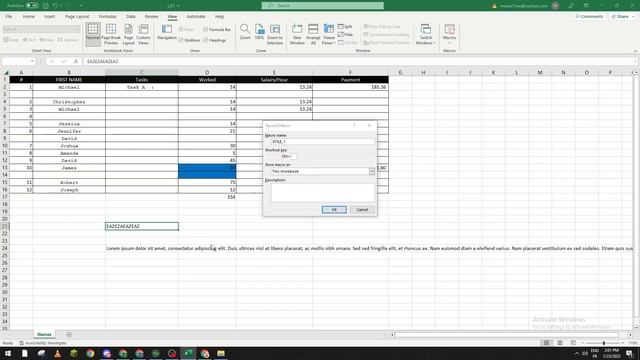Select cell containing EAZEZAEAZEAZ
640x360 pixels.
tap(142, 226)
